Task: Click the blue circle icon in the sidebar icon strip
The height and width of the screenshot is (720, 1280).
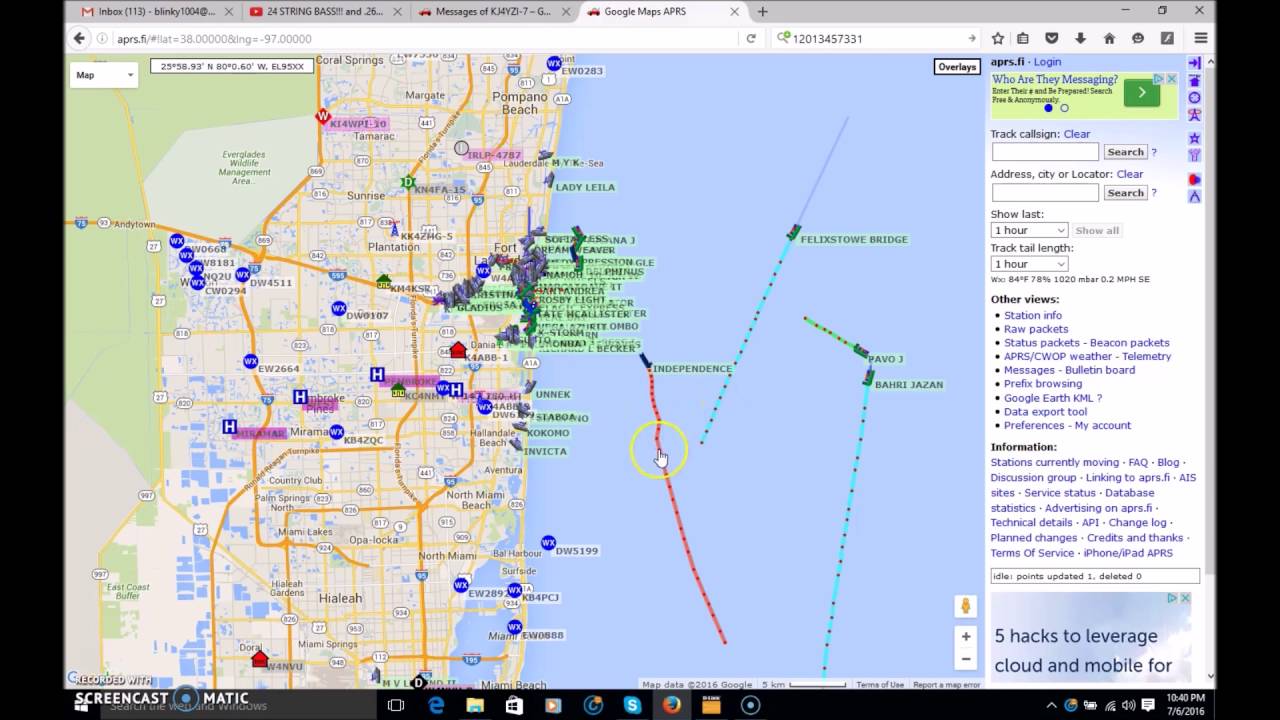Action: (1194, 98)
